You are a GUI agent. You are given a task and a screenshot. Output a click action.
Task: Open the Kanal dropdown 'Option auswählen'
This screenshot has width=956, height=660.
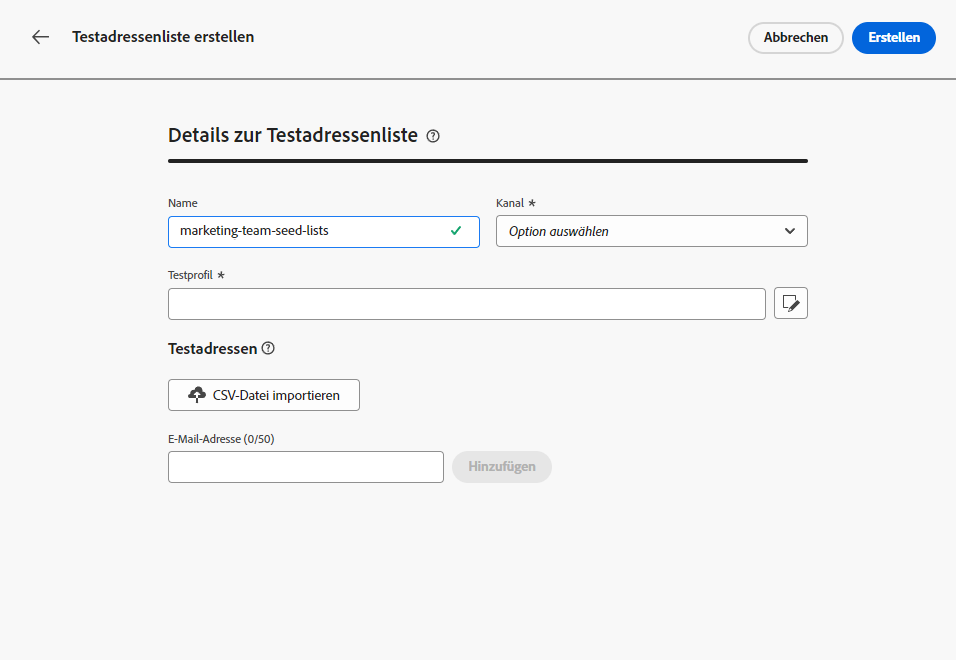coord(640,231)
